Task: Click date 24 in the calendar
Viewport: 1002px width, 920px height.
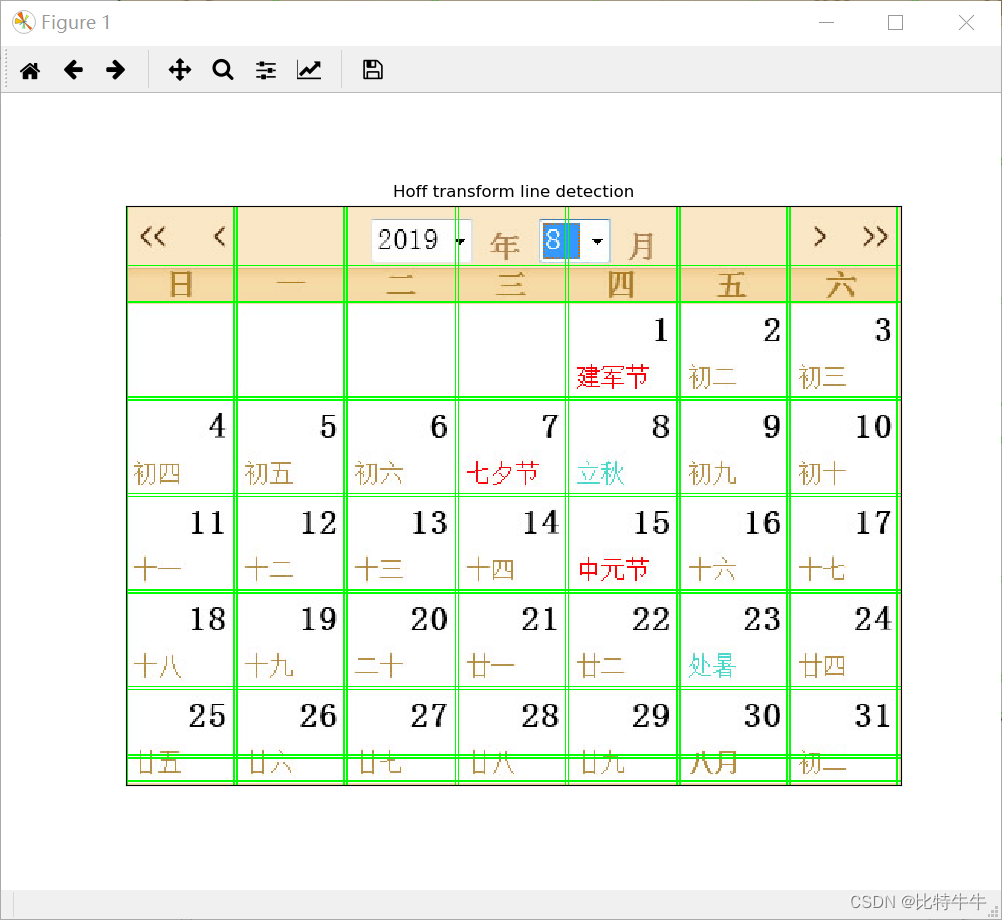Action: coord(874,619)
